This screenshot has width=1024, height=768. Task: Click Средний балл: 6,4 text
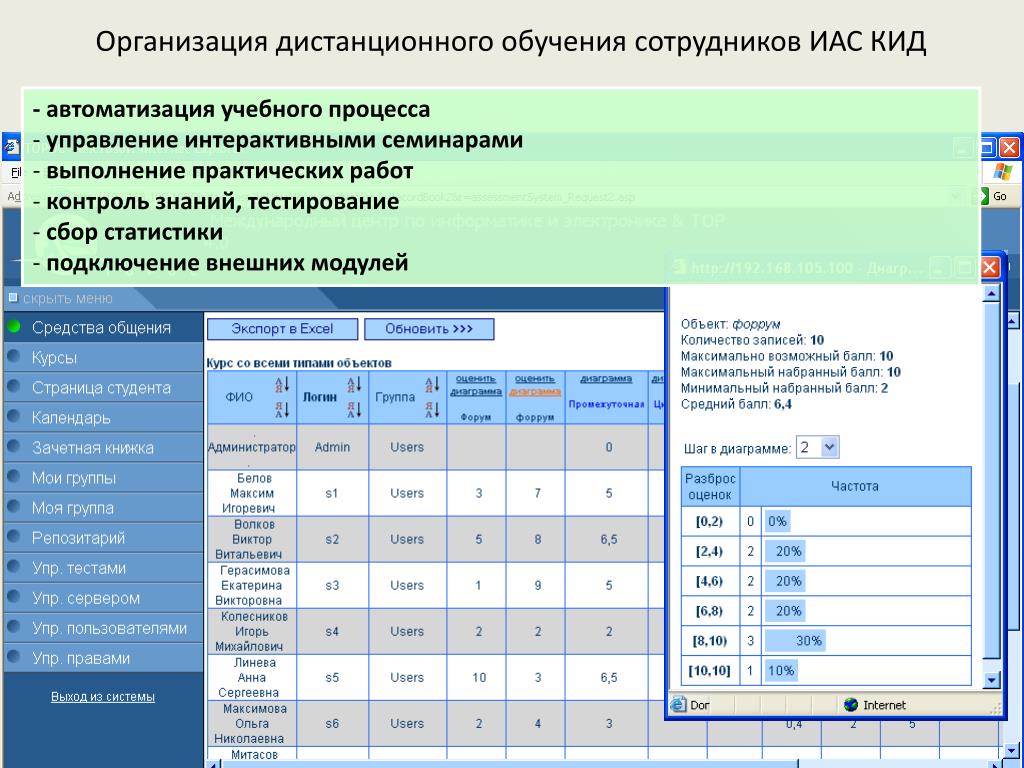click(x=736, y=404)
